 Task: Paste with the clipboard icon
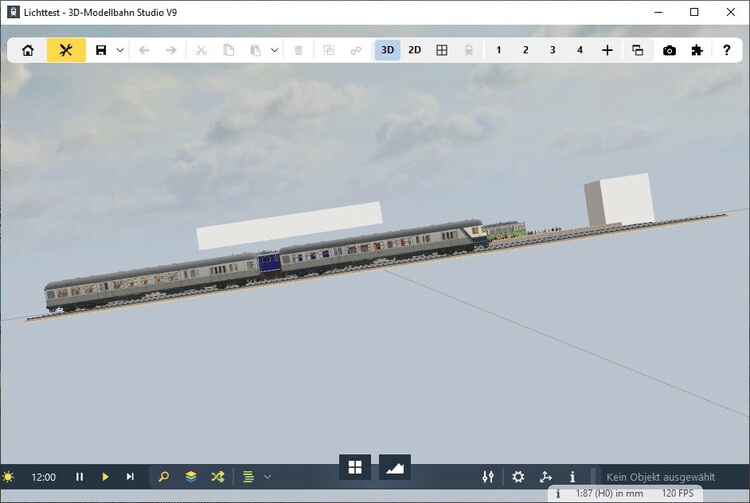255,50
